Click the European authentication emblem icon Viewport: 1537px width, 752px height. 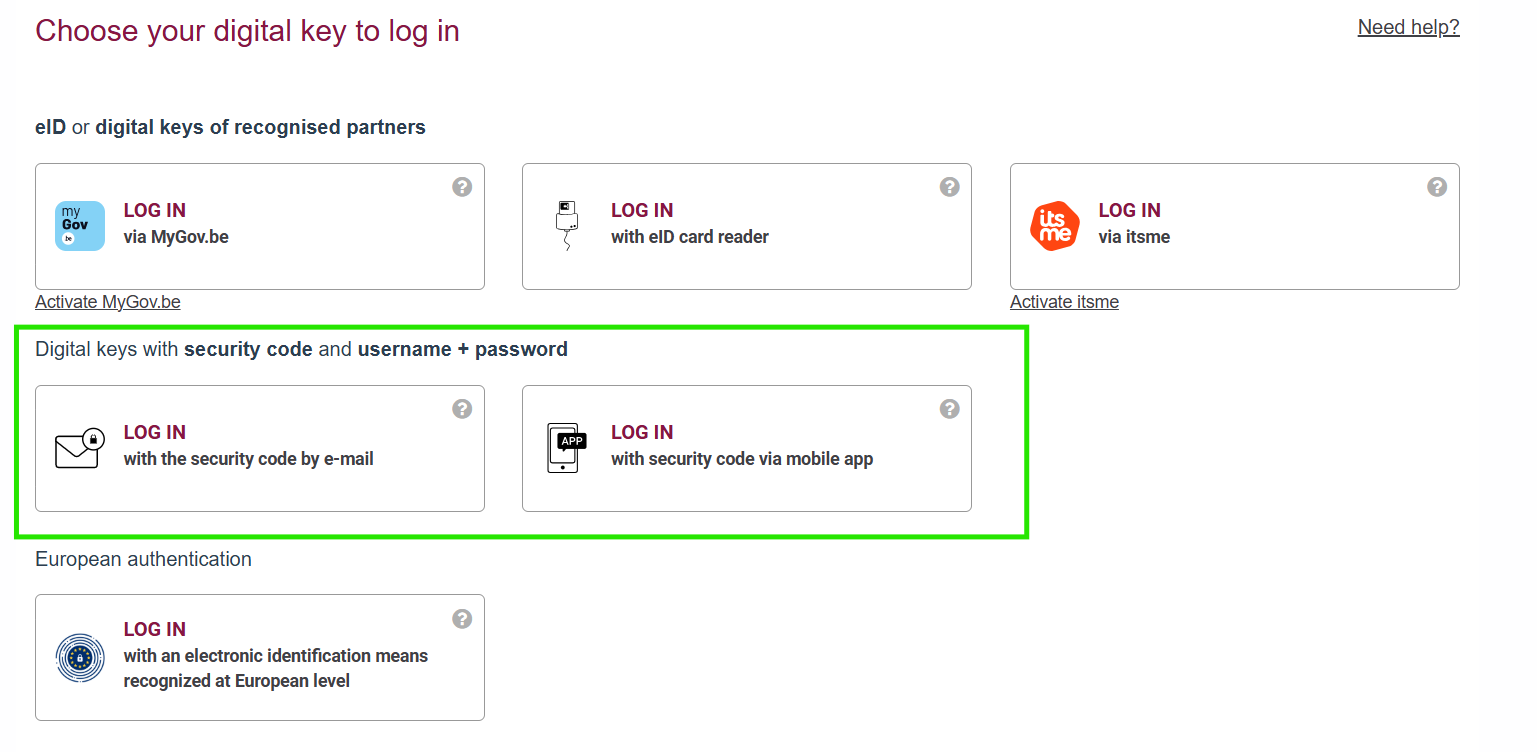point(80,658)
